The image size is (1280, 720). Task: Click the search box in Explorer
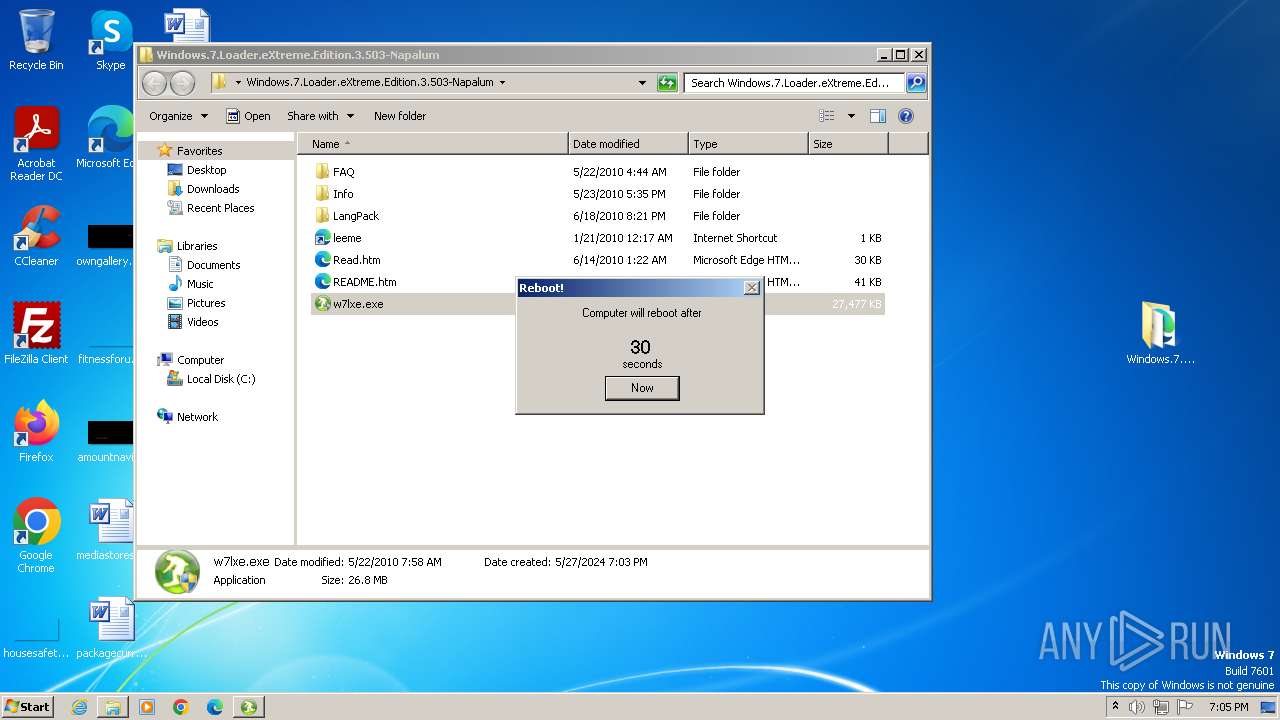[x=792, y=83]
